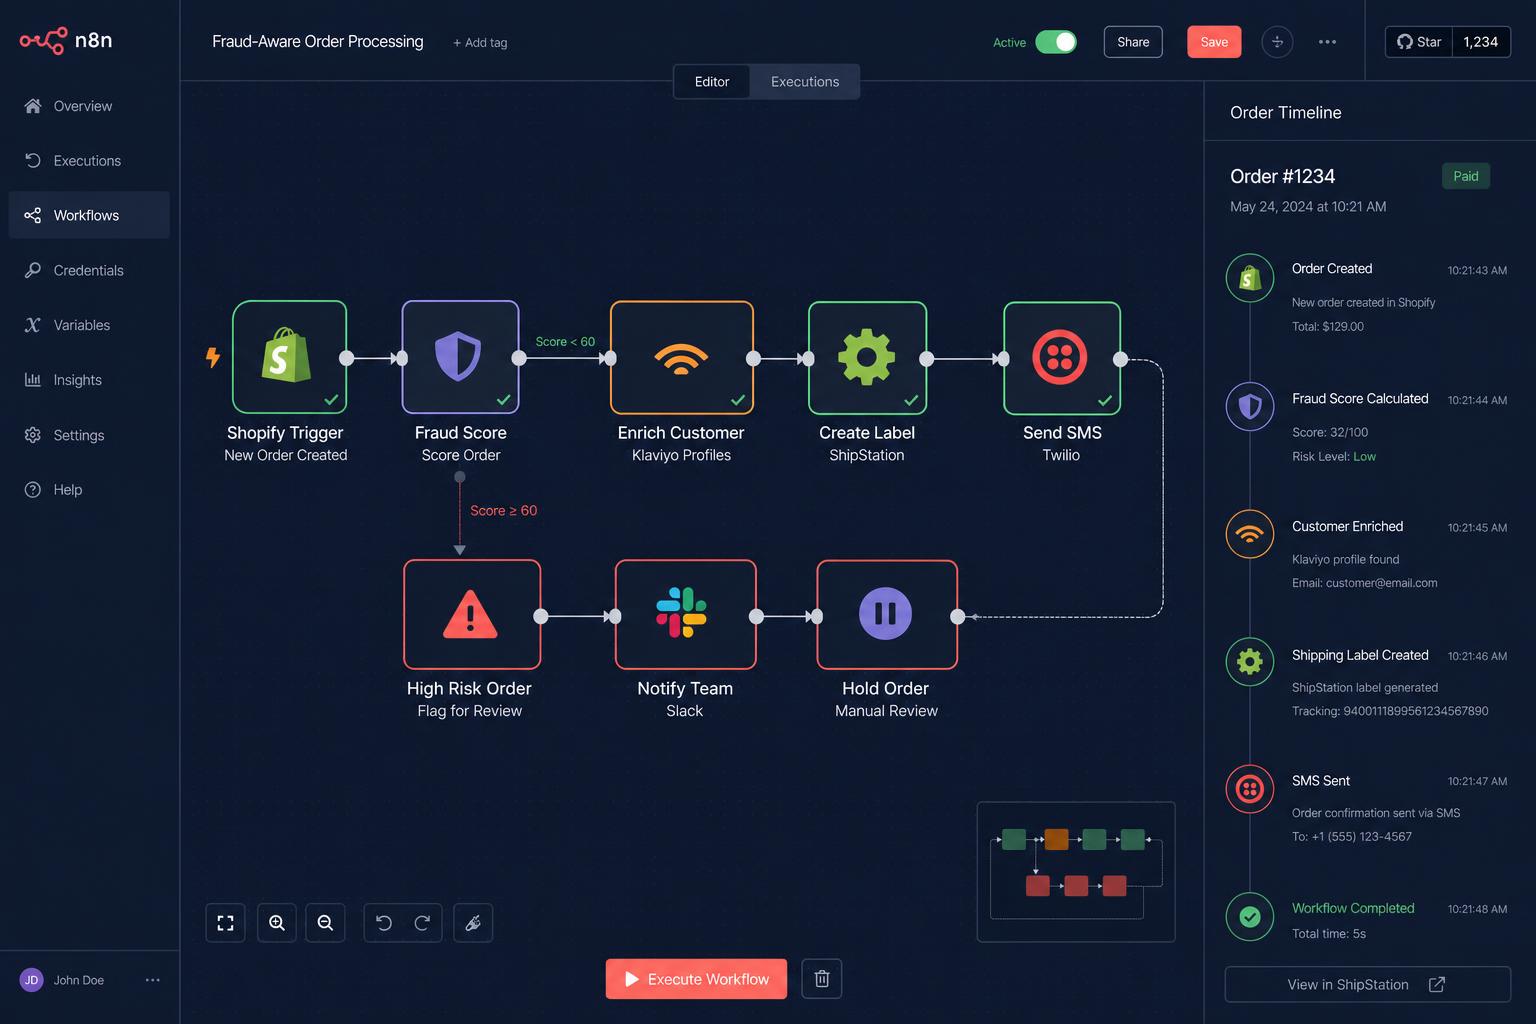Screen dimensions: 1536x1024
Task: Select the Enrich Customer Klaviyo node
Action: [x=681, y=357]
